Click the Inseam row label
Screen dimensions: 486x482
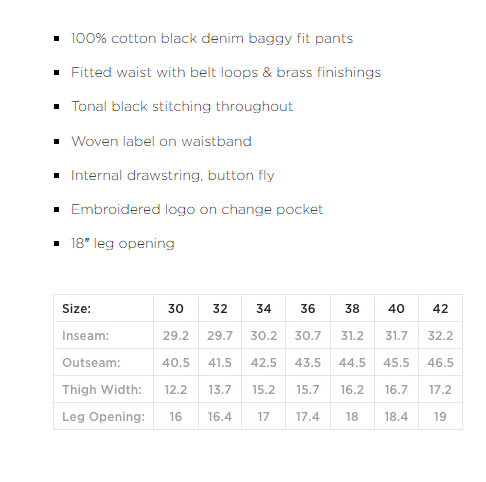coord(86,336)
